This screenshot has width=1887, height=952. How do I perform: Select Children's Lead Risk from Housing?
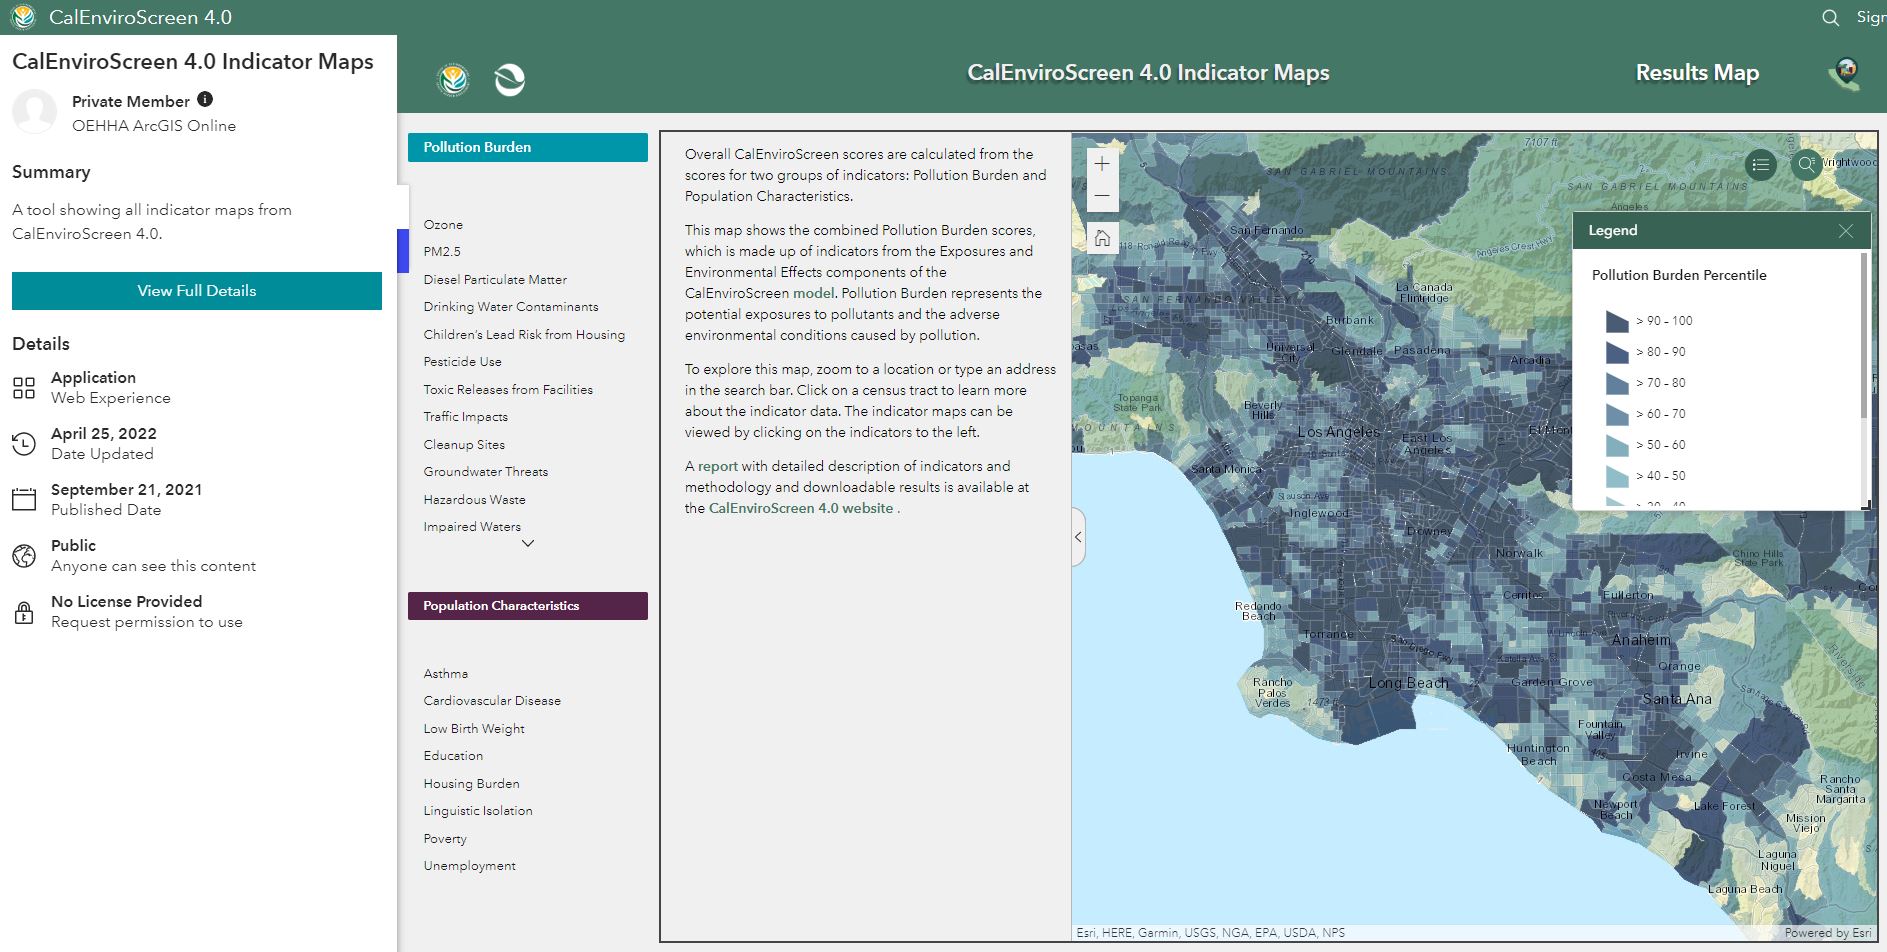524,335
